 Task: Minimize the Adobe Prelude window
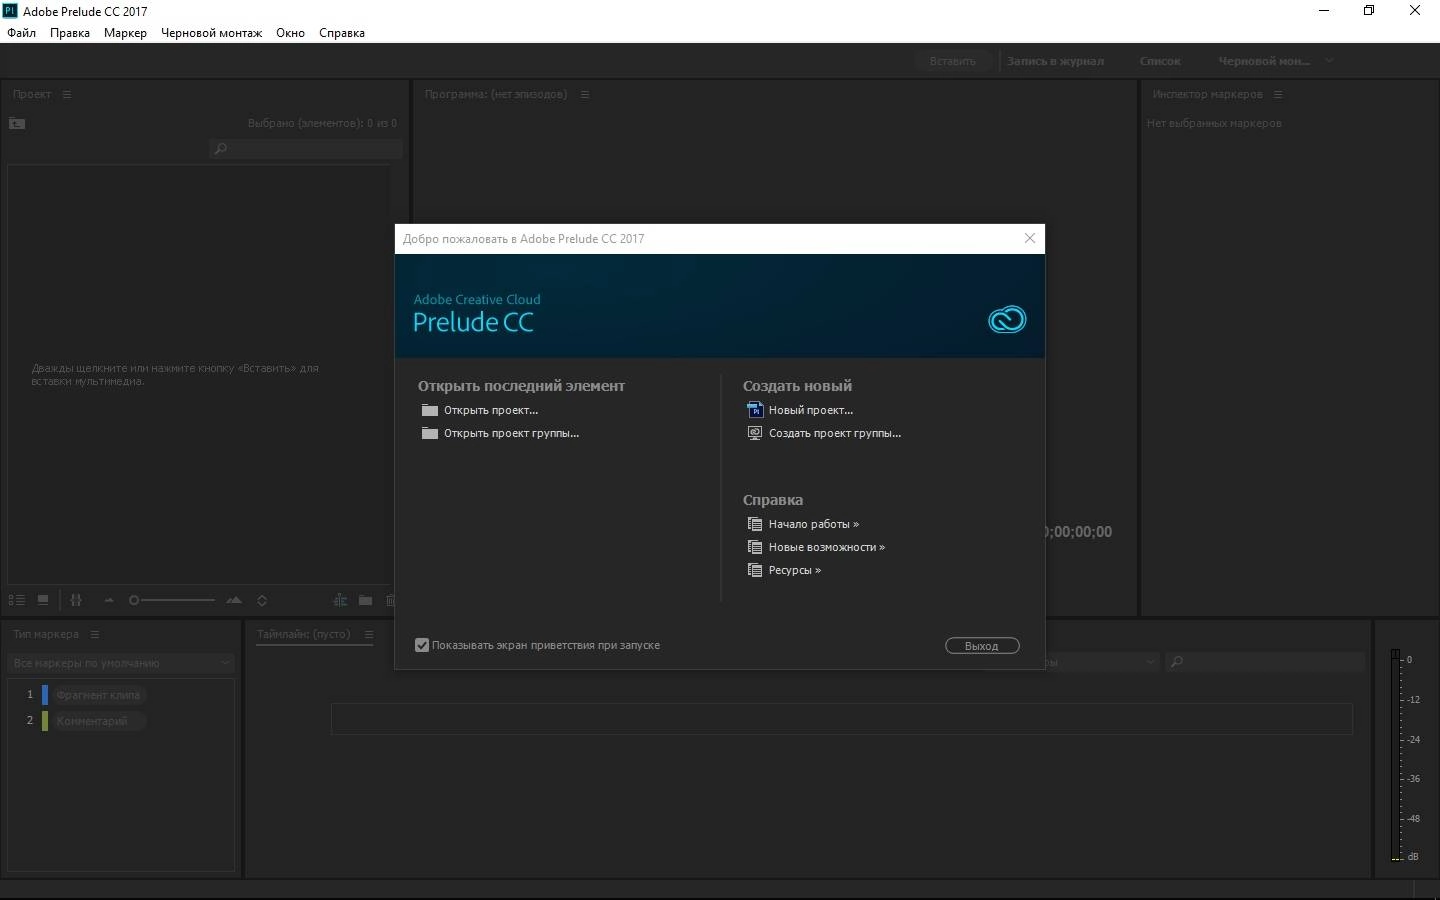1324,11
